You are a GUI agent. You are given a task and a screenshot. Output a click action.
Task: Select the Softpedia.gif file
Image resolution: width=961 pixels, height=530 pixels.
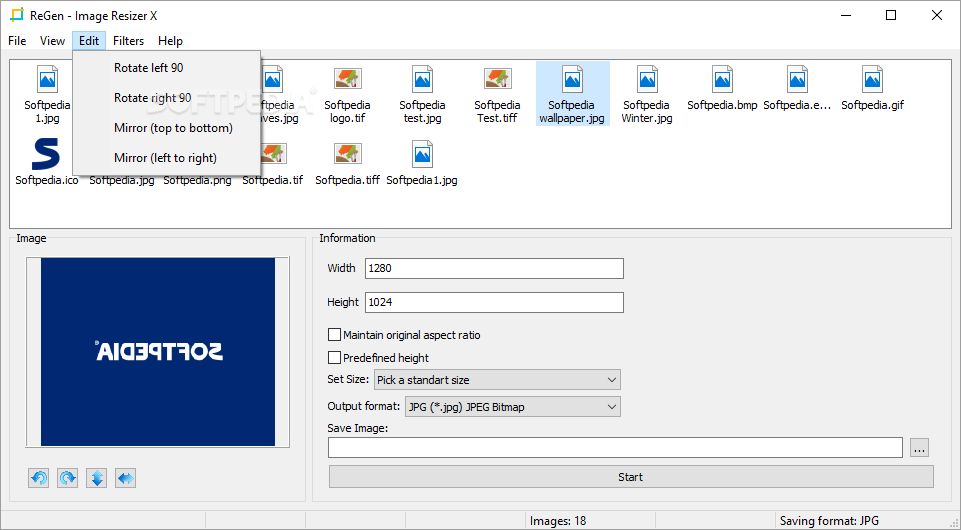(x=873, y=88)
